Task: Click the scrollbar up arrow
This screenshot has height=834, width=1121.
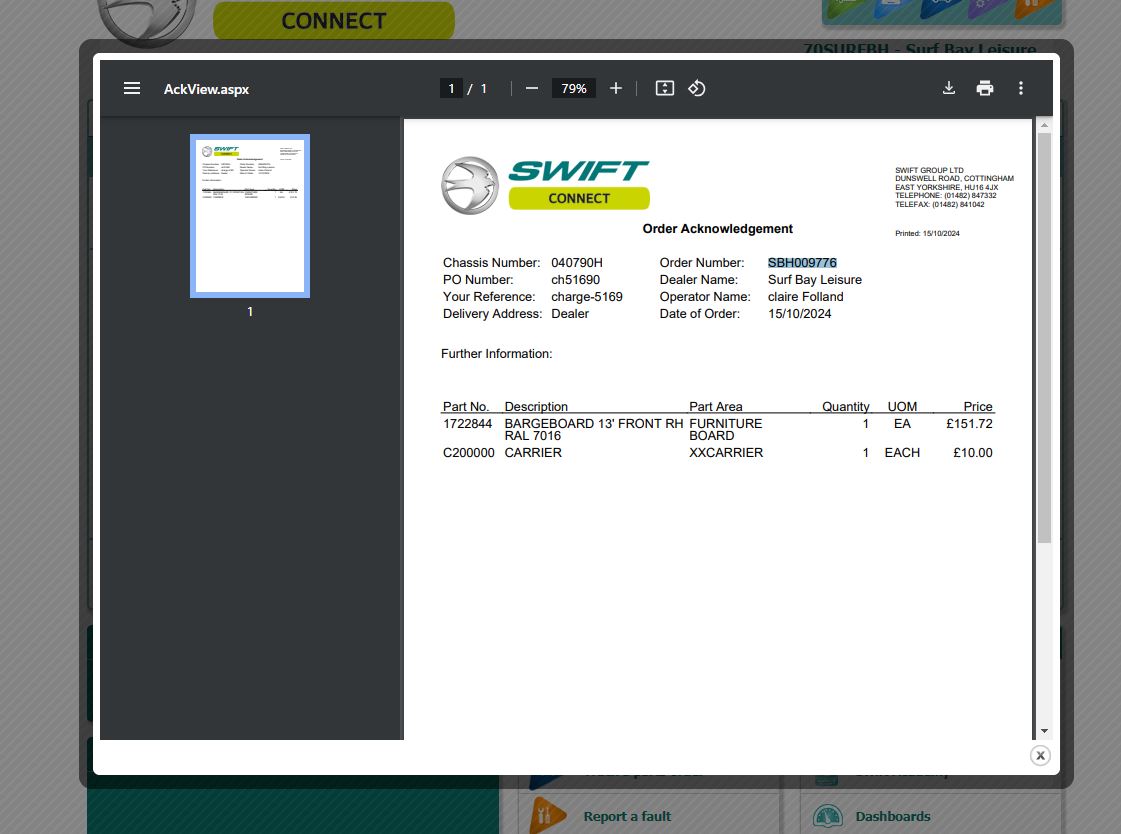Action: (x=1044, y=125)
